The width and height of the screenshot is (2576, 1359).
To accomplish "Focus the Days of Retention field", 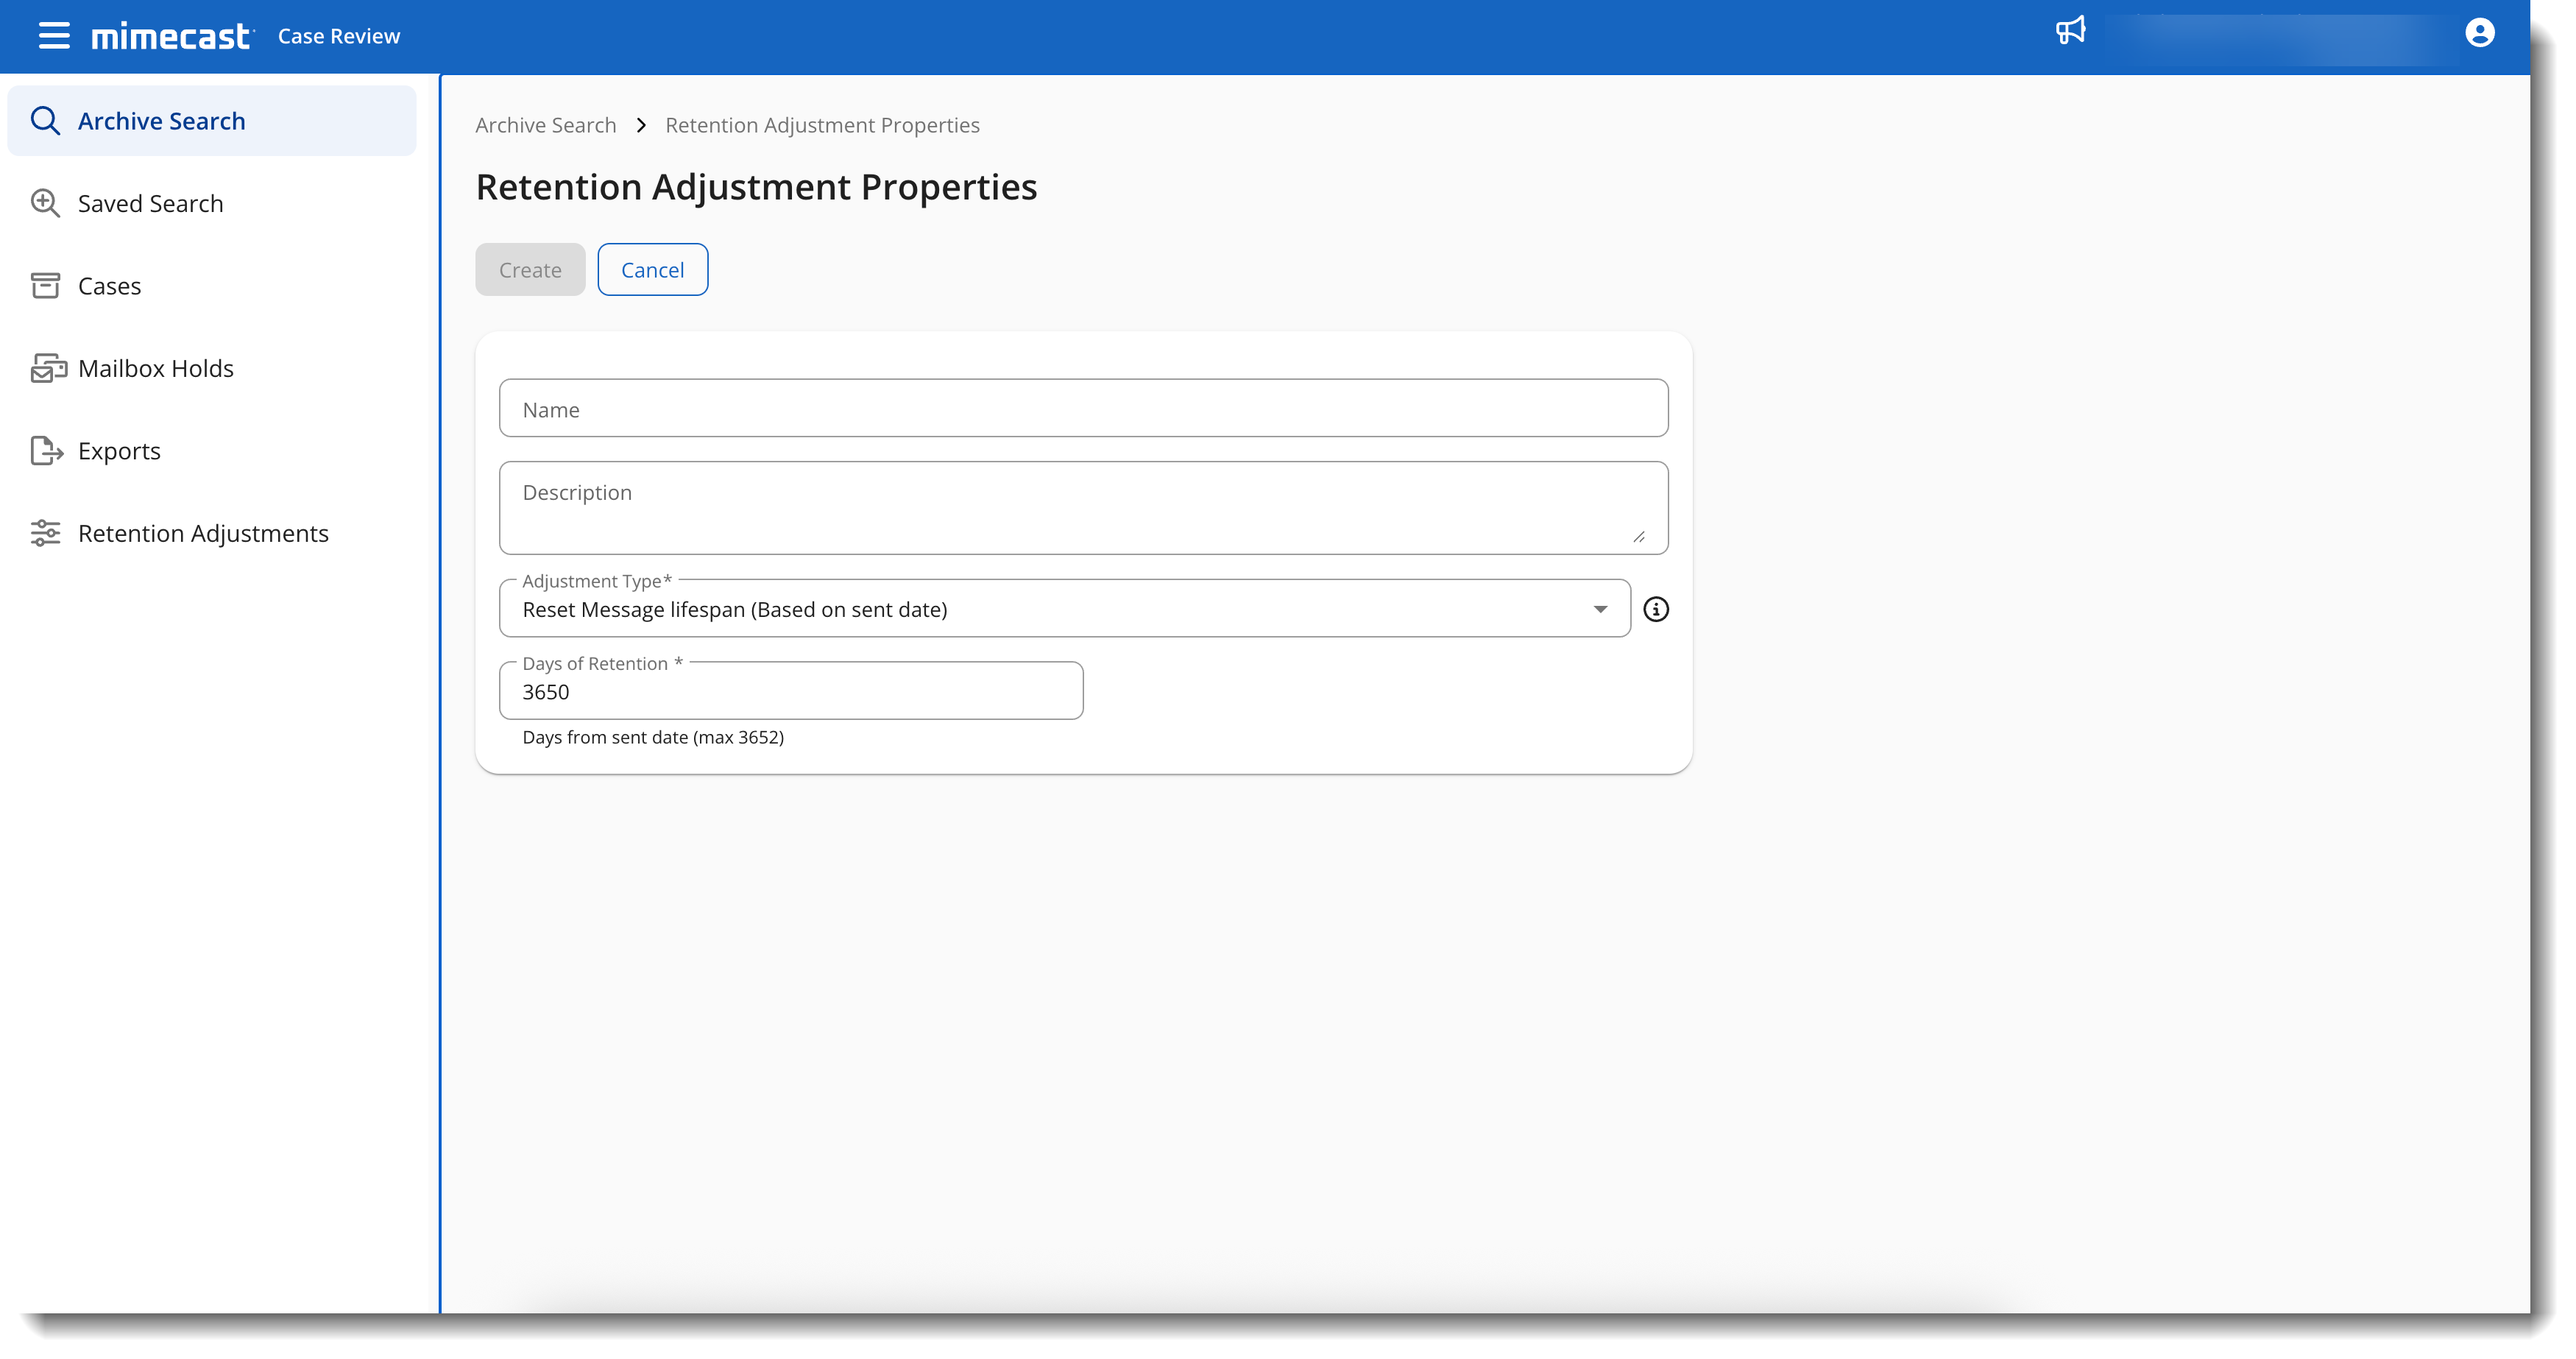I will (x=790, y=692).
